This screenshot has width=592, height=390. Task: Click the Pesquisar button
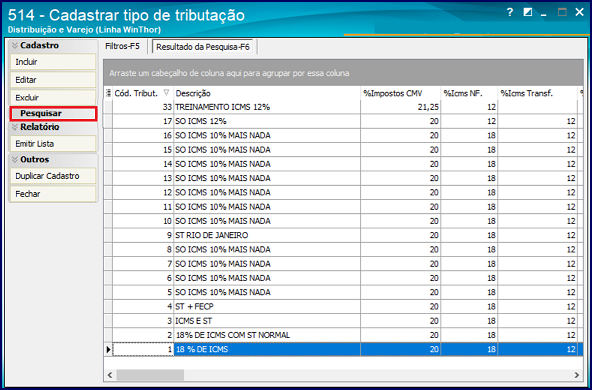click(x=53, y=113)
